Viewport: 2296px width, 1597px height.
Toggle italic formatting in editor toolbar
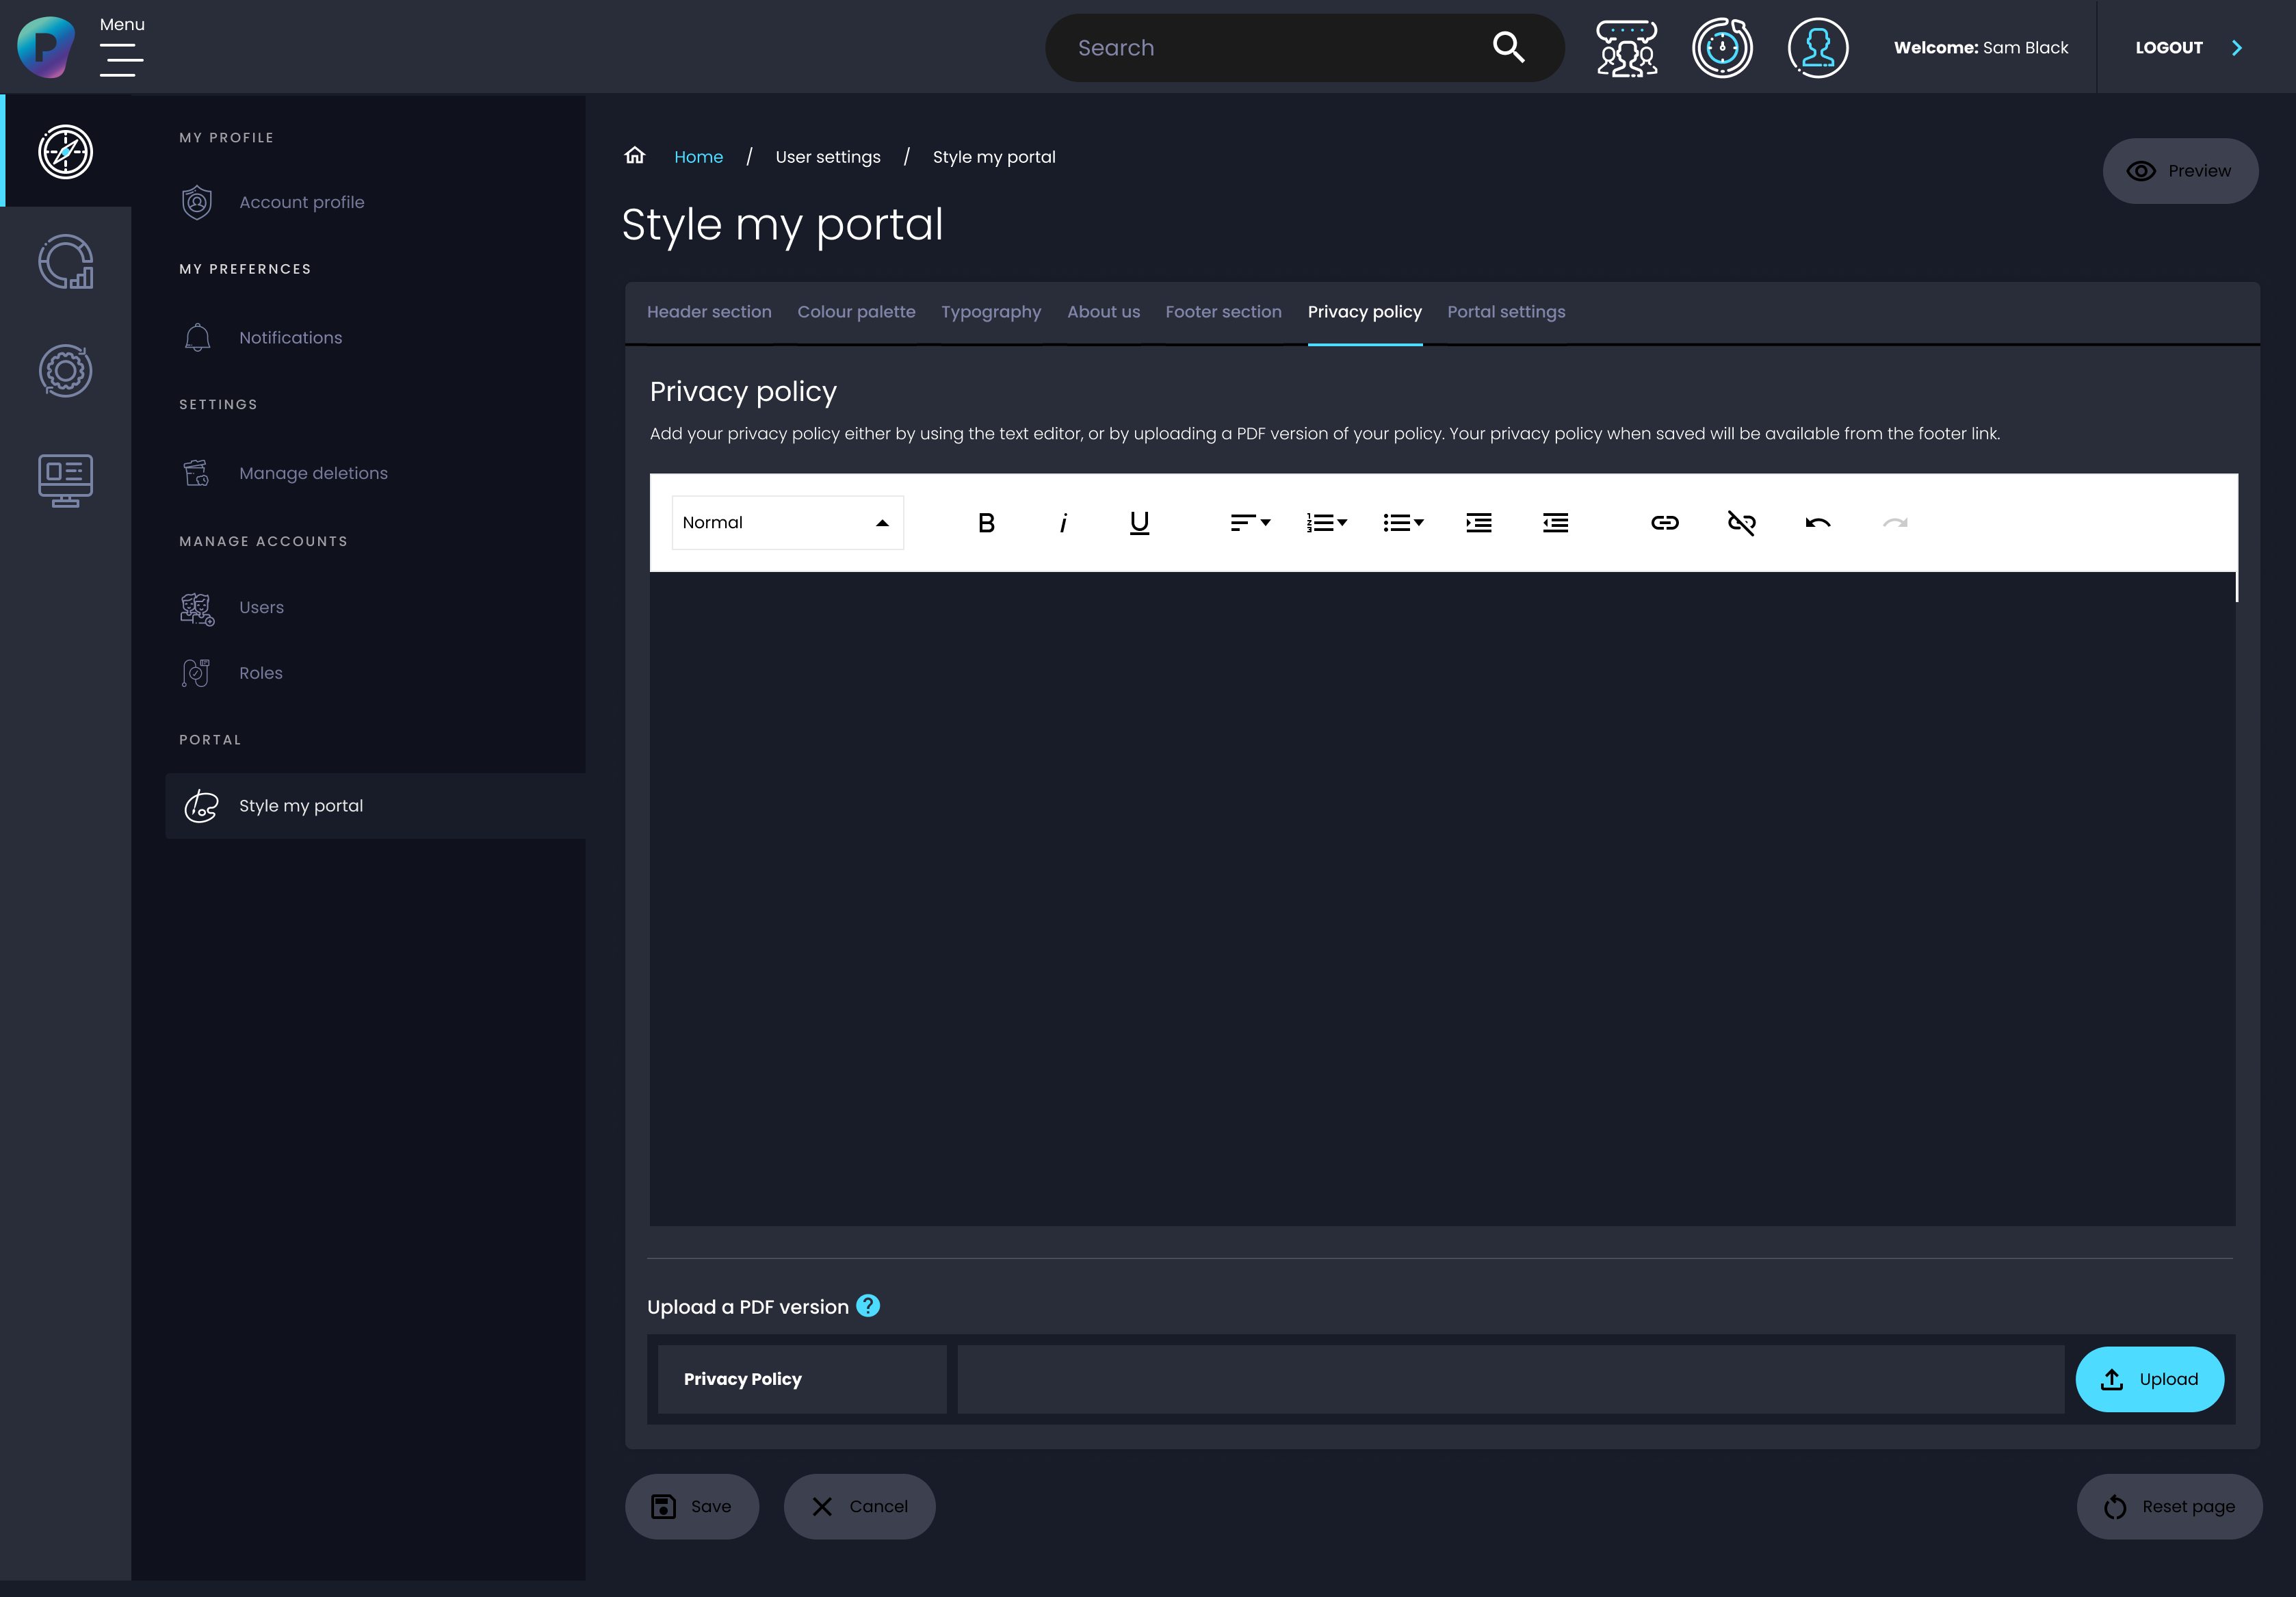point(1063,523)
